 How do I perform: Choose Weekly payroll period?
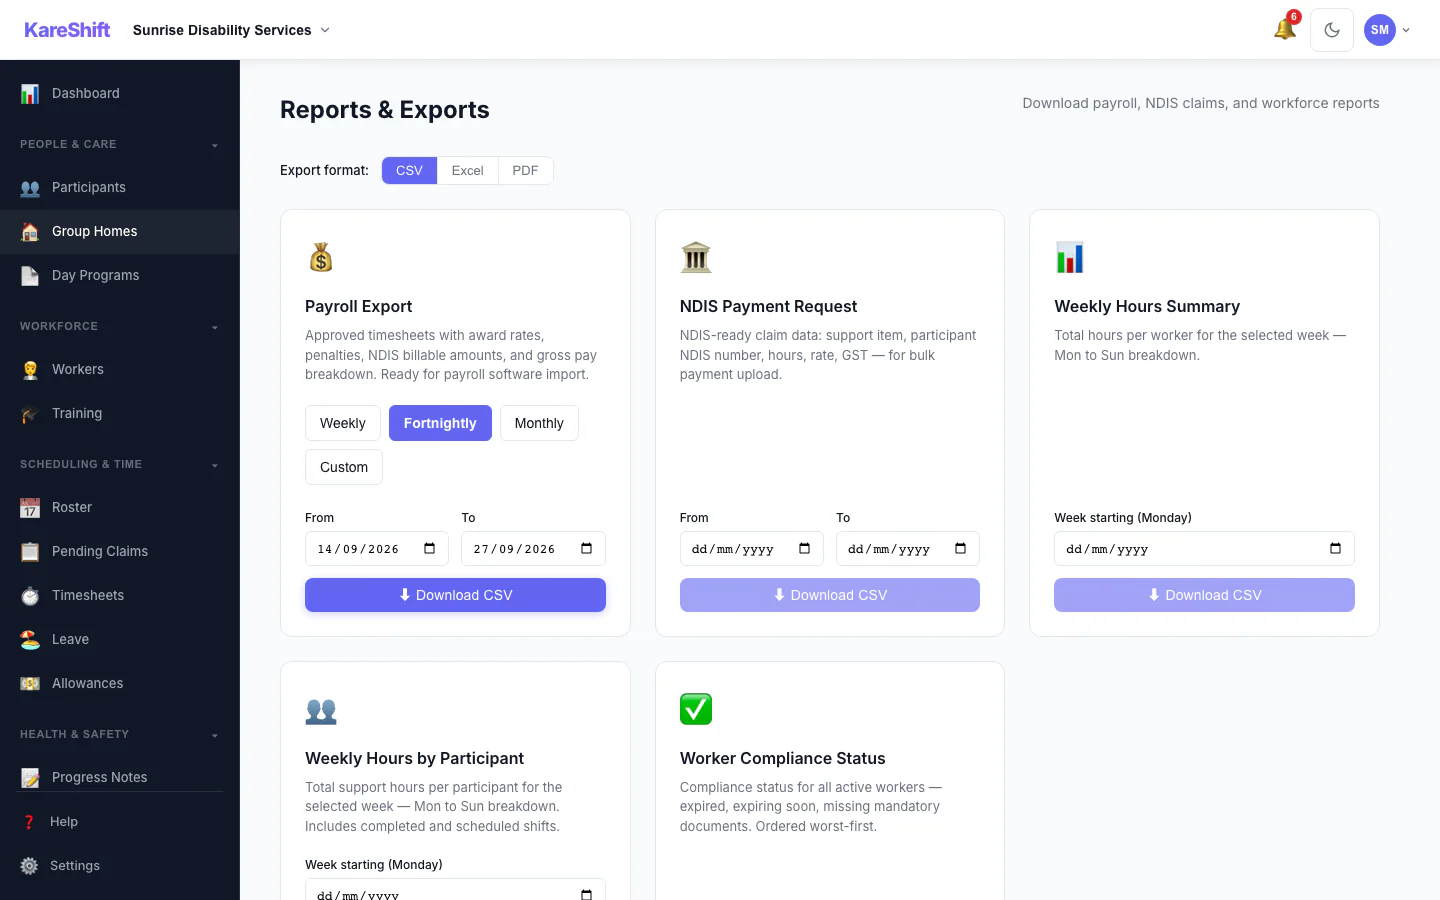[343, 423]
